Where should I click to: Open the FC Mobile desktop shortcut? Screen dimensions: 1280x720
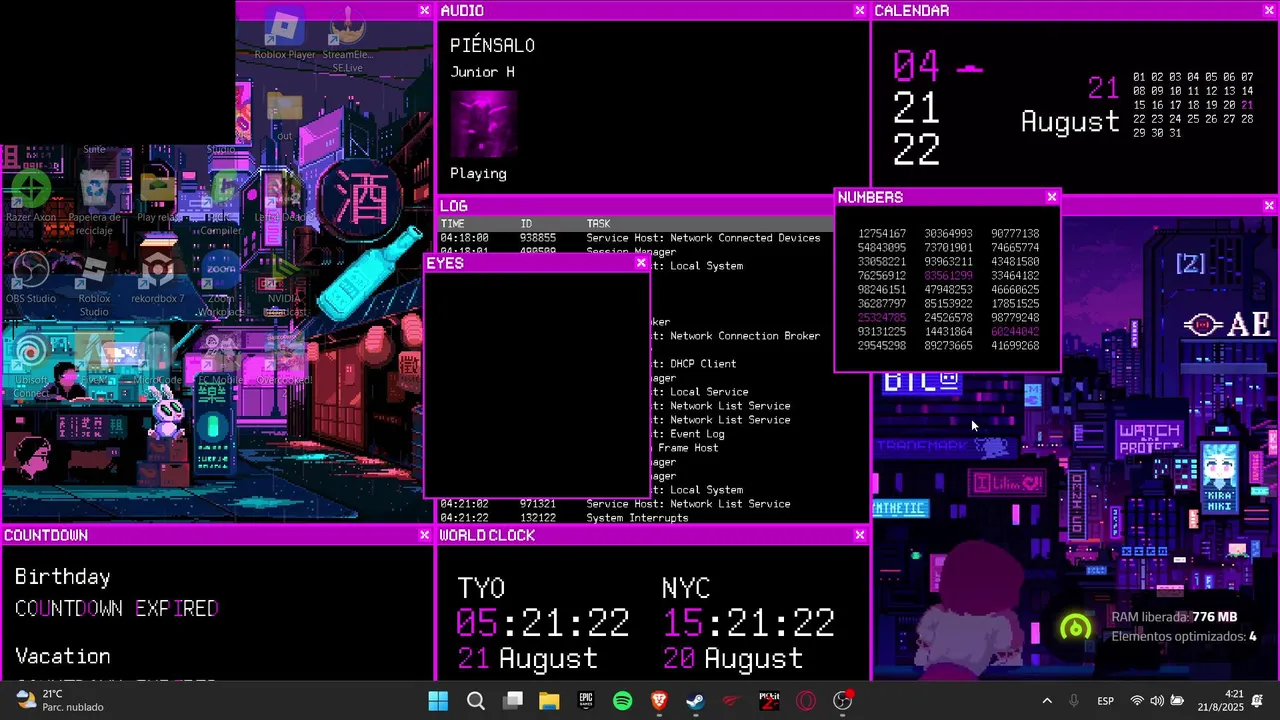tap(221, 360)
